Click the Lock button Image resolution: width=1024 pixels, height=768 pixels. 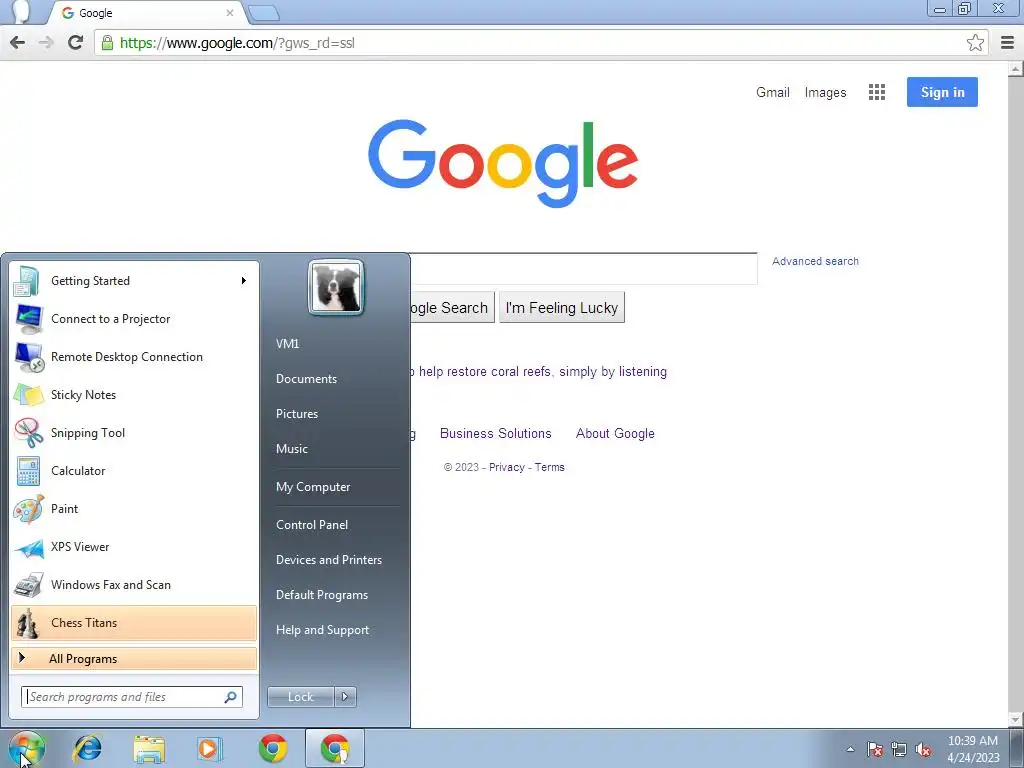301,697
